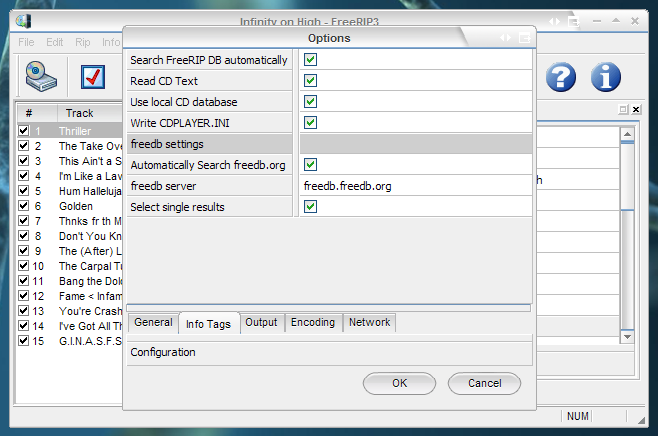Open the Edit menu
Image resolution: width=658 pixels, height=436 pixels.
tap(55, 42)
